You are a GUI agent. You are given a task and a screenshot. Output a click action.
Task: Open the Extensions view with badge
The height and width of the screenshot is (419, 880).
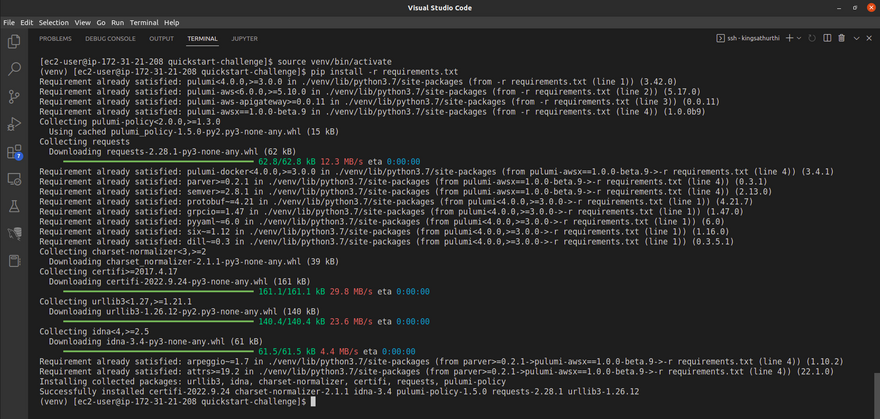(14, 153)
